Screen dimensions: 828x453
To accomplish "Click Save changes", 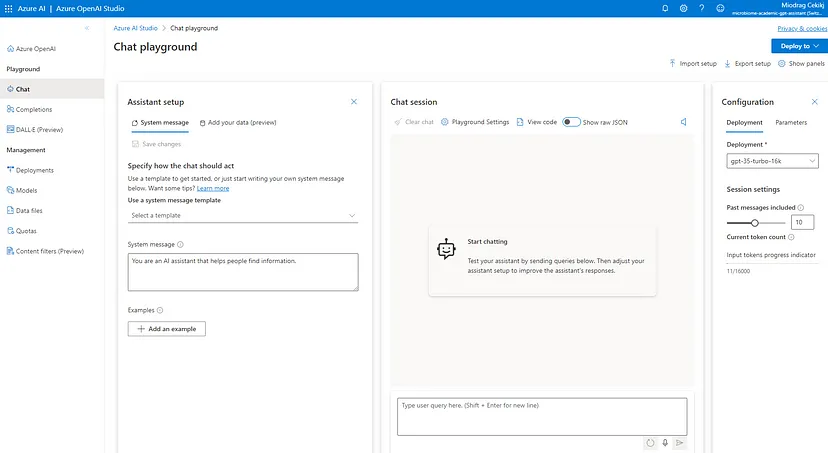I will click(156, 144).
